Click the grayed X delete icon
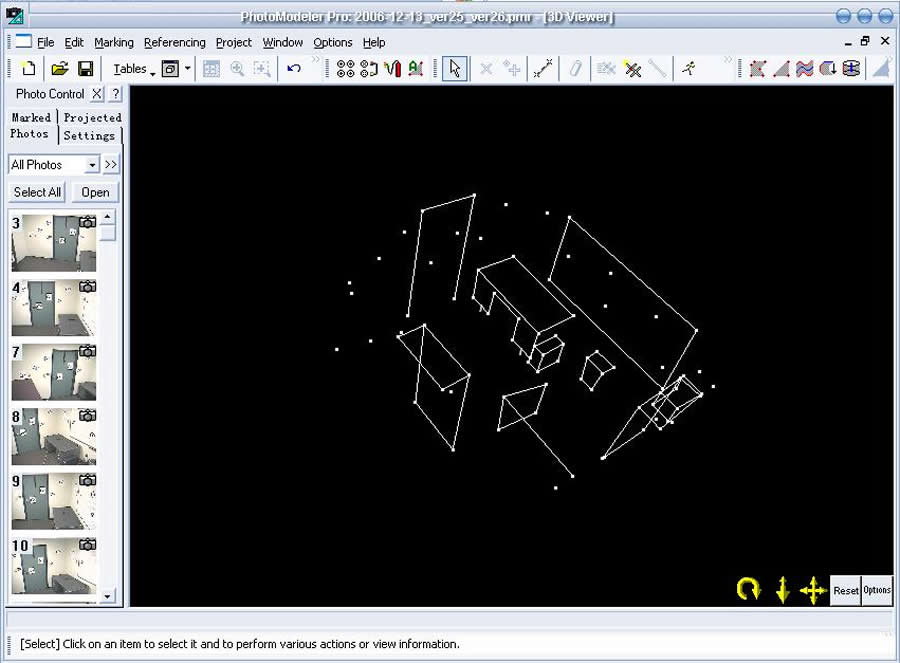The width and height of the screenshot is (900, 663). click(x=486, y=69)
